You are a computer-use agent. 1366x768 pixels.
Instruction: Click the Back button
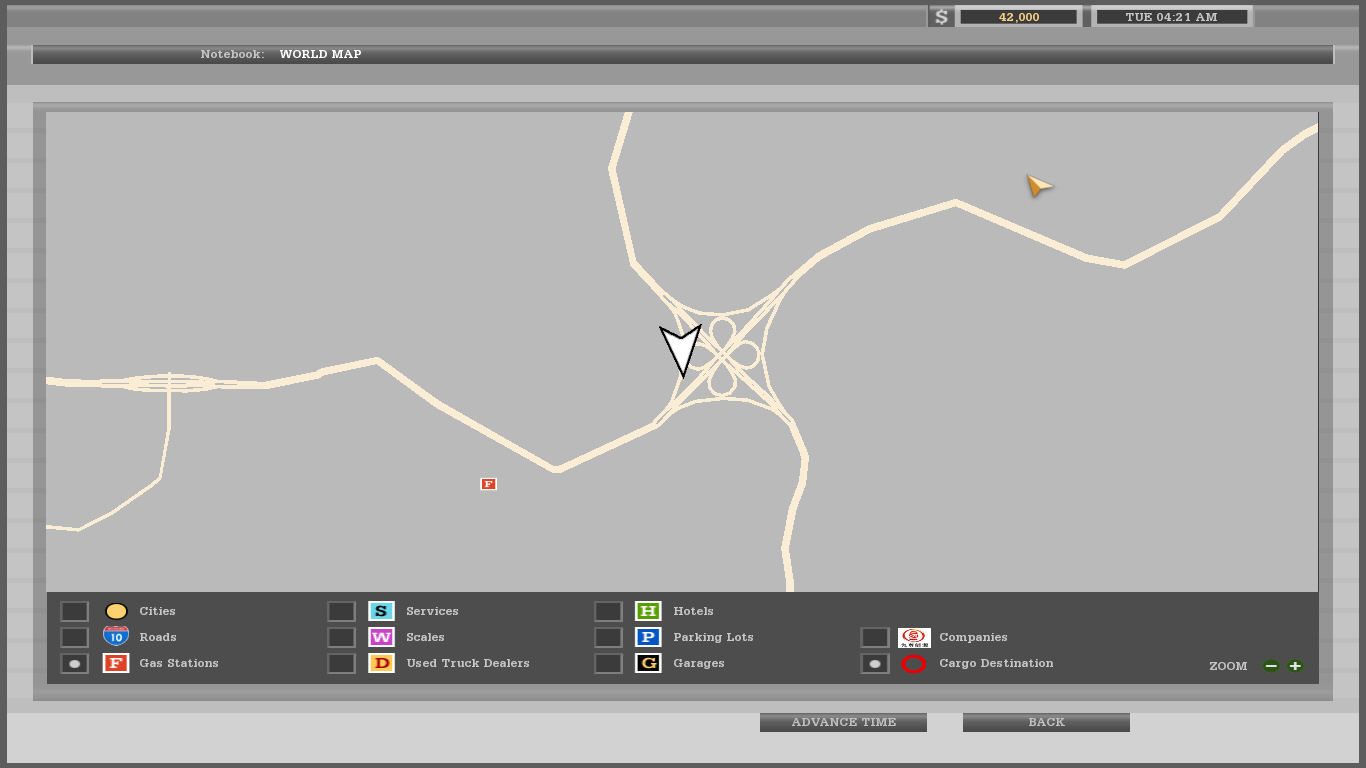pos(1046,722)
